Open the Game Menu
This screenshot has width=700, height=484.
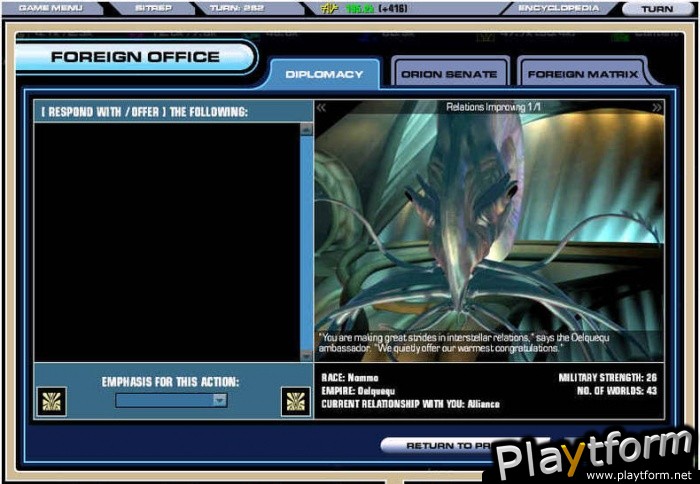50,8
